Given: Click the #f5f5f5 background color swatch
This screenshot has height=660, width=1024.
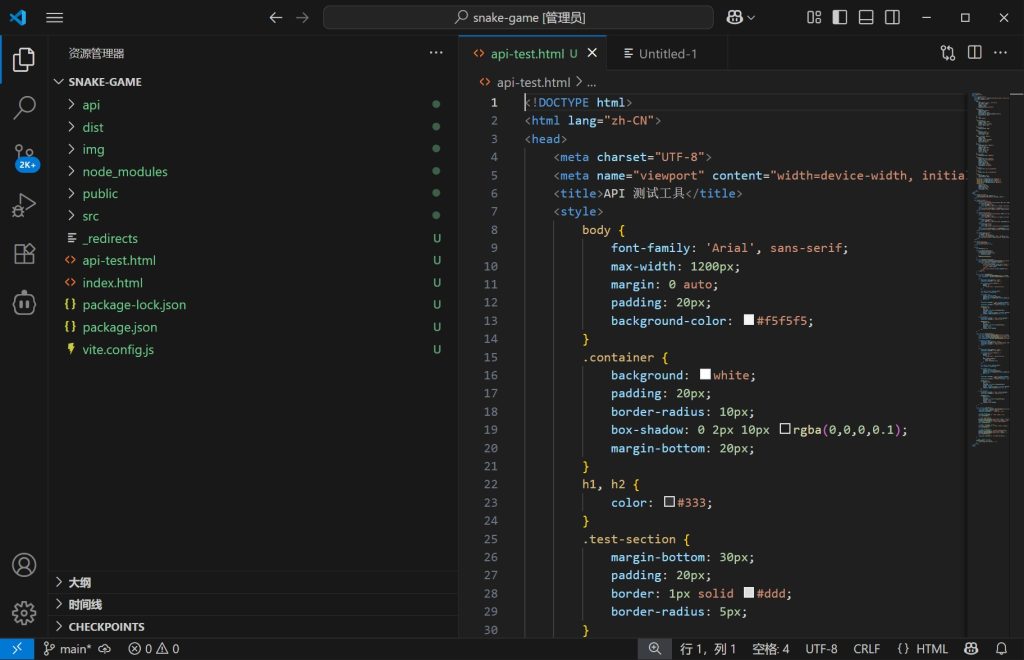Looking at the screenshot, I should [749, 321].
